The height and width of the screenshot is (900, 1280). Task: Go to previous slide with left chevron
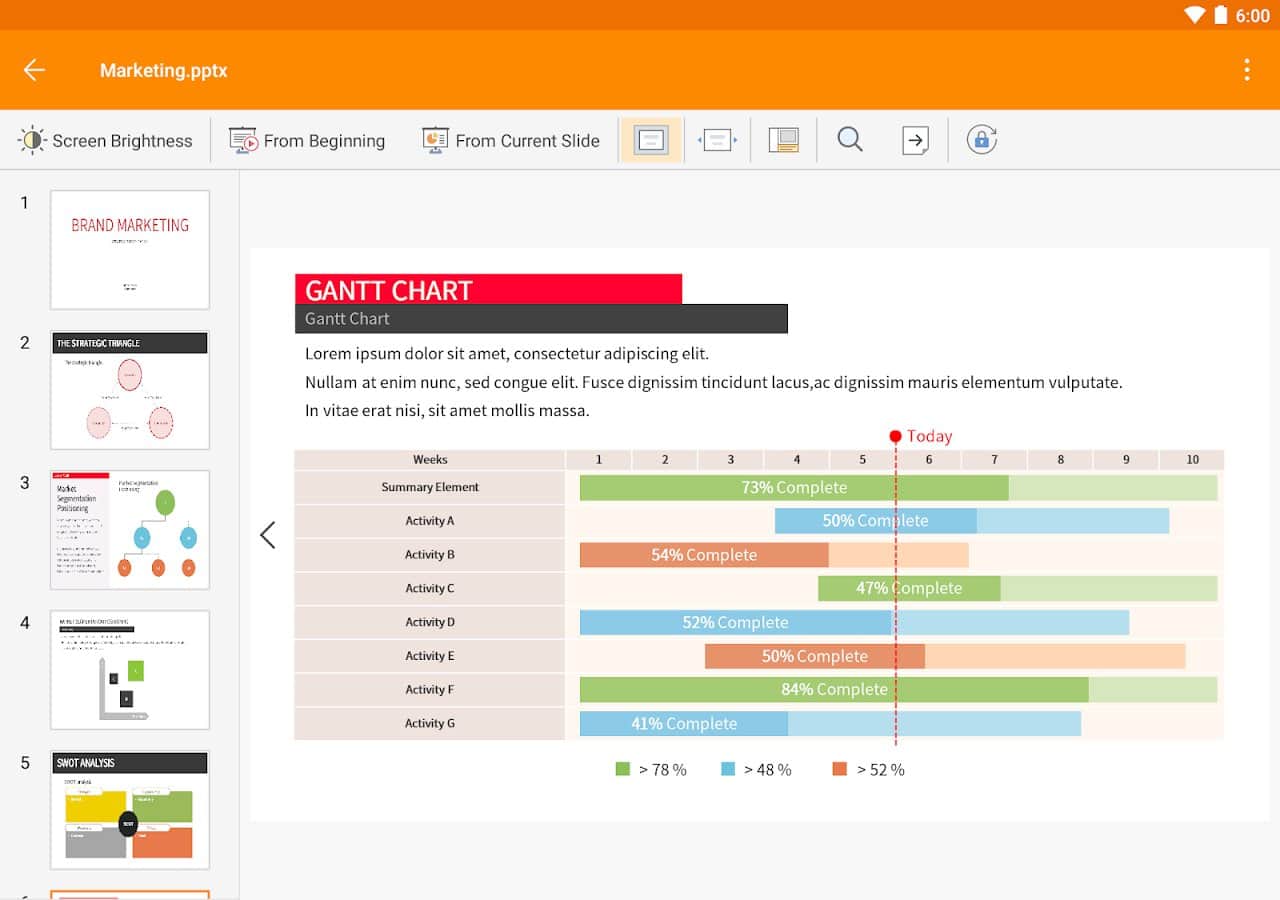click(268, 535)
